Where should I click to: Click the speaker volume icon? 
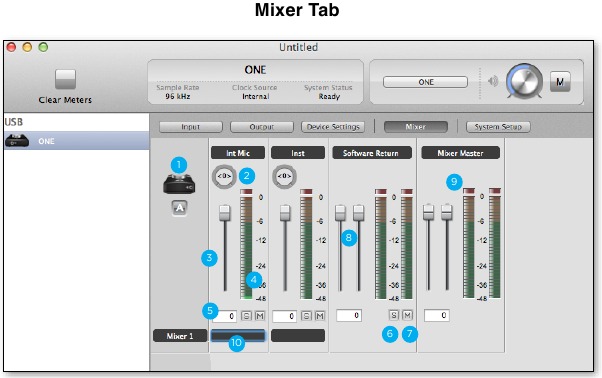493,81
